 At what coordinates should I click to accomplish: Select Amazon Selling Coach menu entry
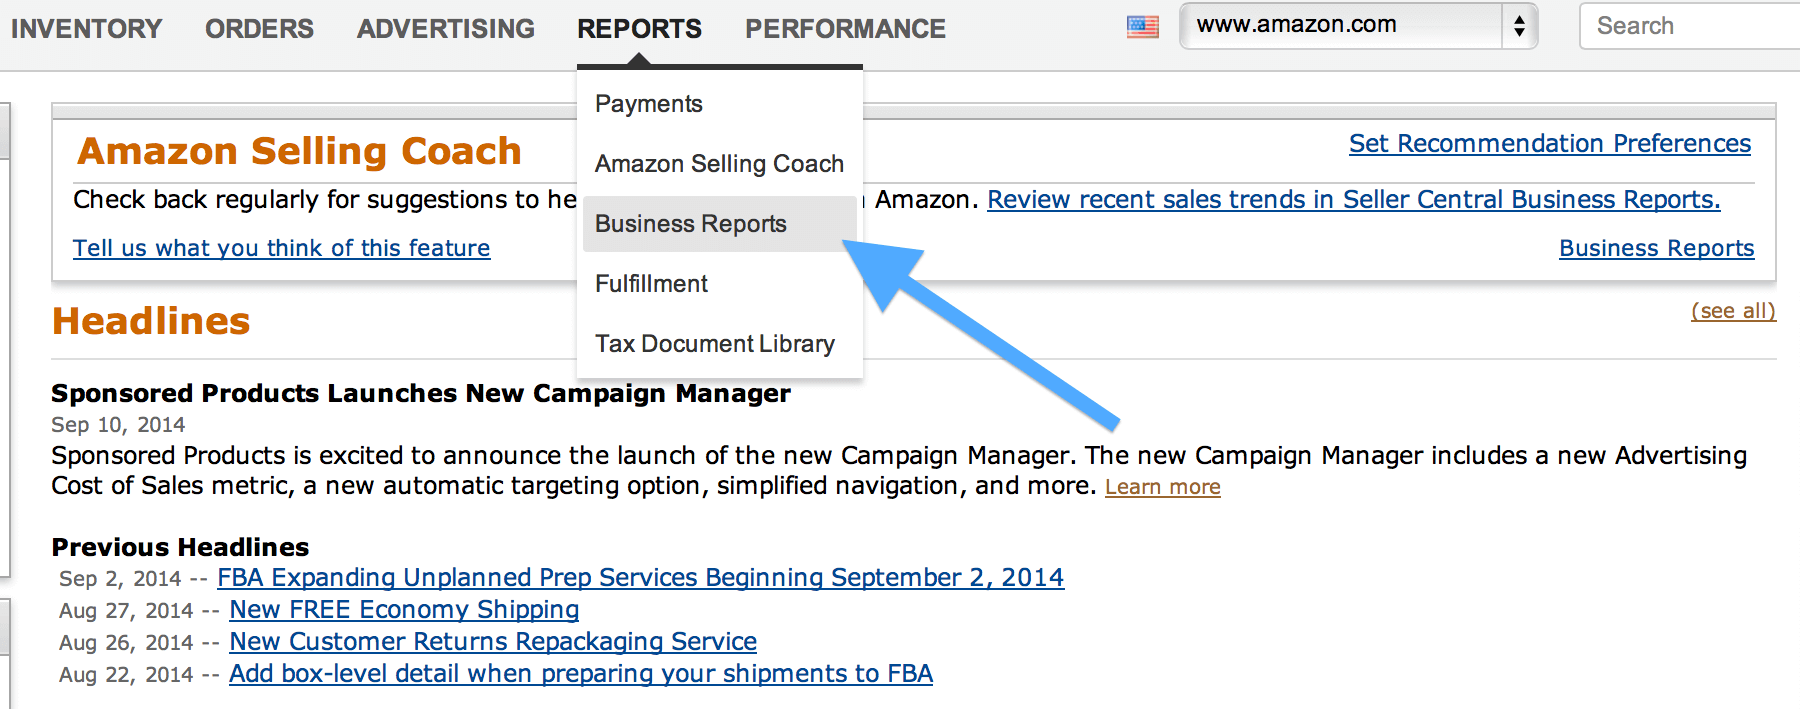pyautogui.click(x=719, y=164)
